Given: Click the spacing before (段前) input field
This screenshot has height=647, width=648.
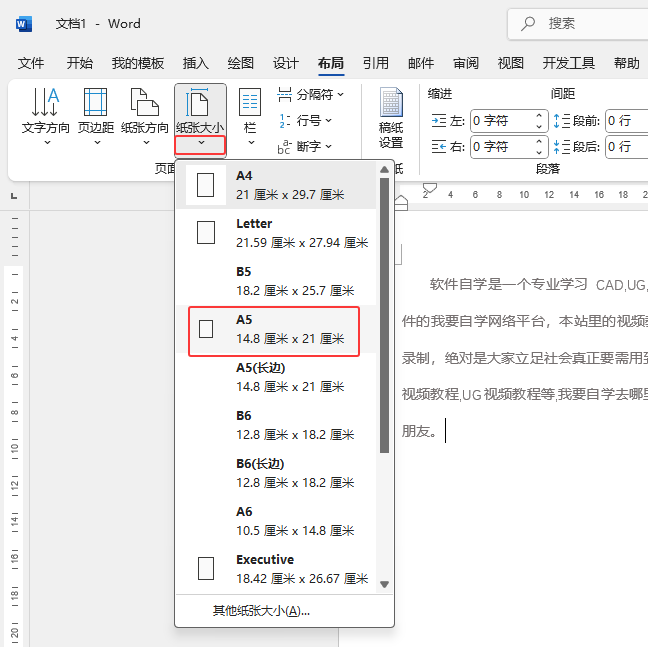Looking at the screenshot, I should (x=627, y=121).
